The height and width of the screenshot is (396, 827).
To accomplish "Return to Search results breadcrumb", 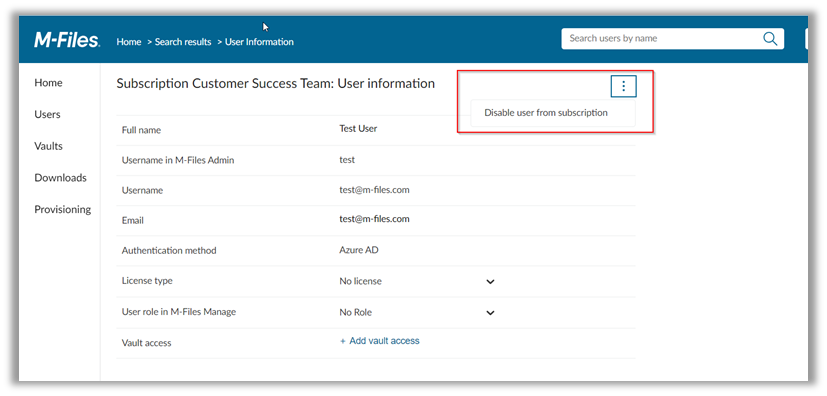I will click(x=183, y=42).
